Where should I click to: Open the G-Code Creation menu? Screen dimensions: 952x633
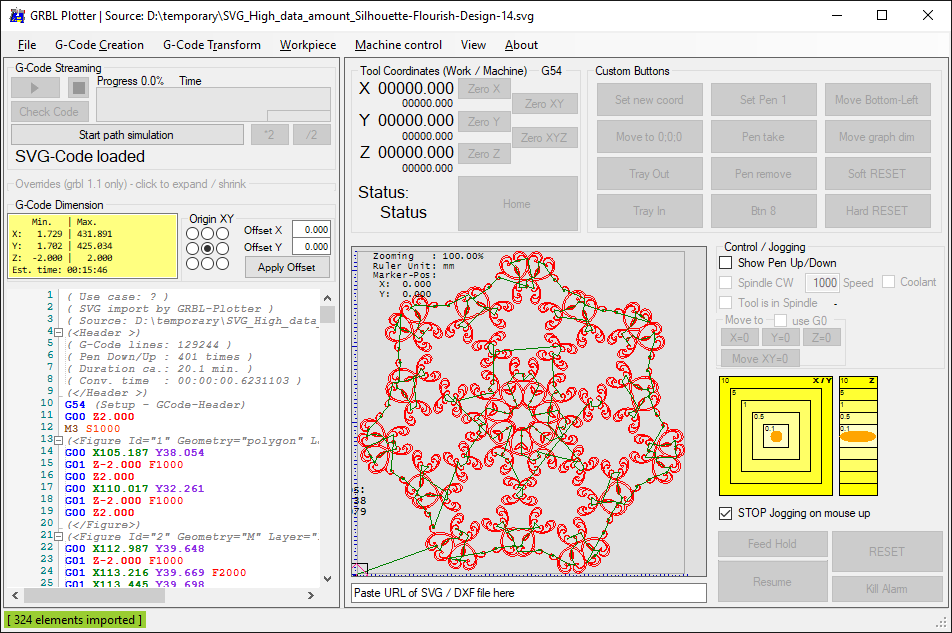coord(100,45)
